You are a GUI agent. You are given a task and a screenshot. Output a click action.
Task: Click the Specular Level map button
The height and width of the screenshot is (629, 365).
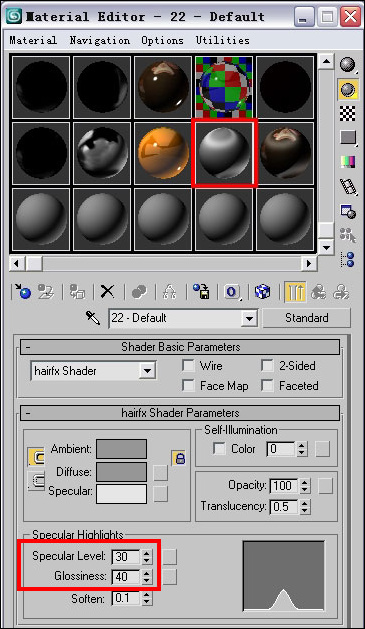[x=169, y=557]
